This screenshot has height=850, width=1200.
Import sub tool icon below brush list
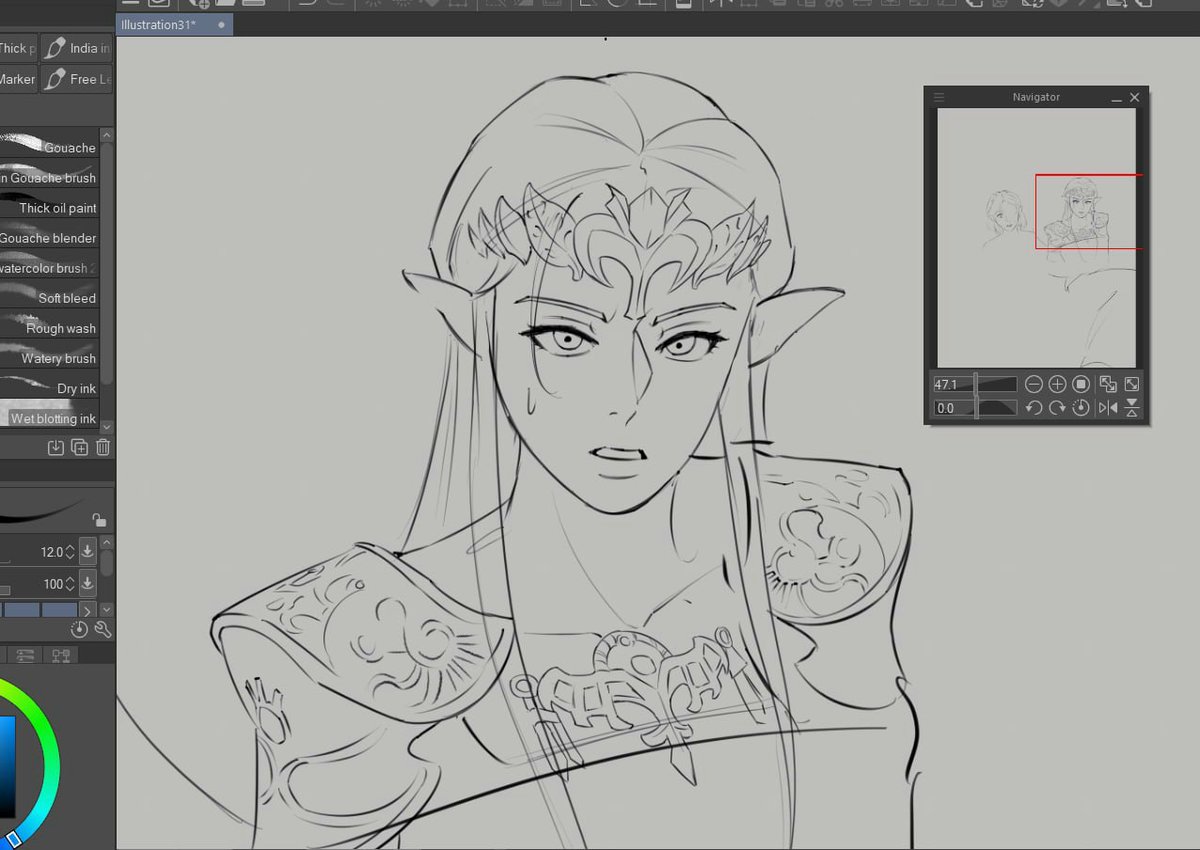pos(56,447)
